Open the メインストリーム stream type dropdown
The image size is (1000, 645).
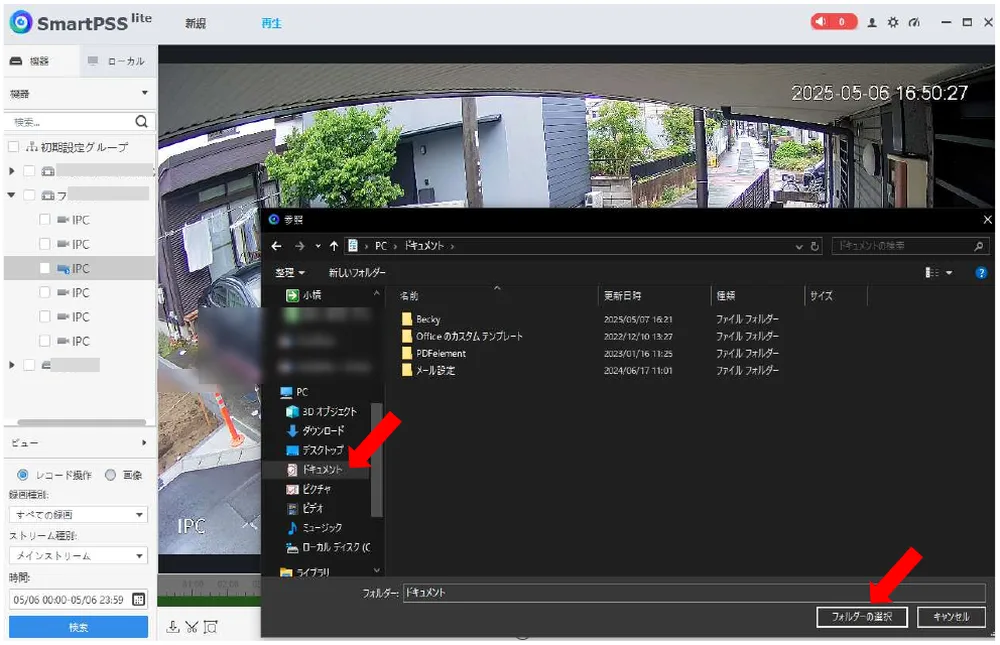pyautogui.click(x=78, y=555)
